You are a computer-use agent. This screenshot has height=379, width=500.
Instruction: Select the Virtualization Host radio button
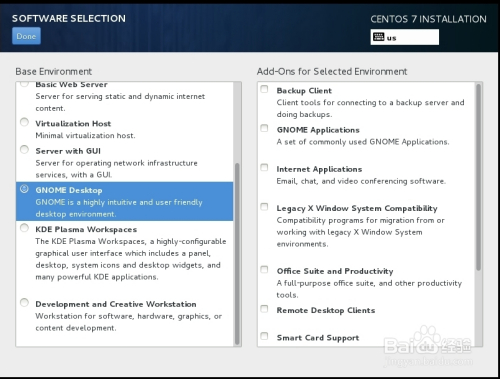(24, 122)
